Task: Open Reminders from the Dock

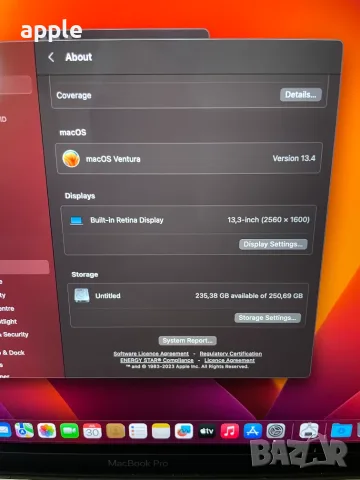Action: point(138,431)
